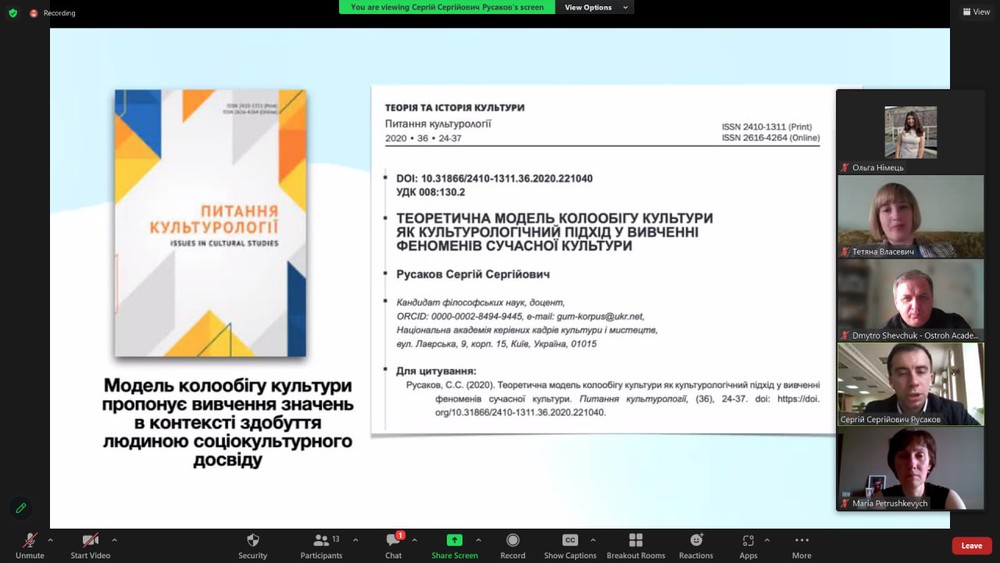
Task: Open the Security options icon
Action: point(253,541)
